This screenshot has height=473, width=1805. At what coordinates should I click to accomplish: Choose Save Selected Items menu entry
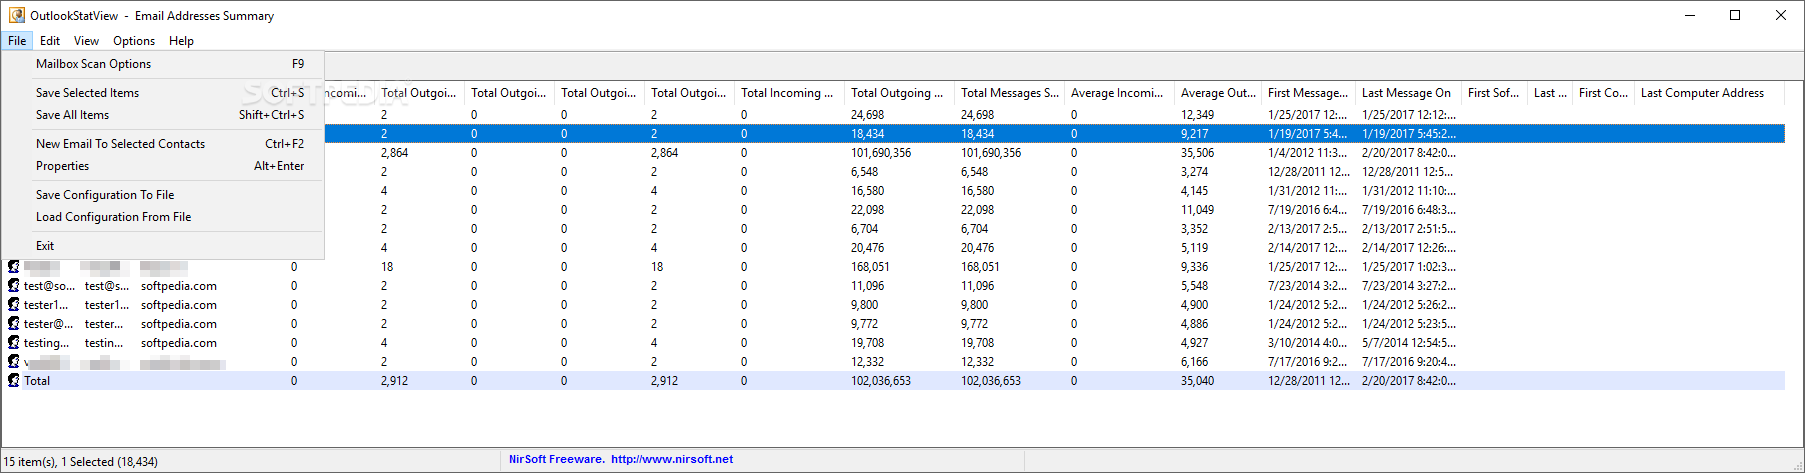(164, 93)
